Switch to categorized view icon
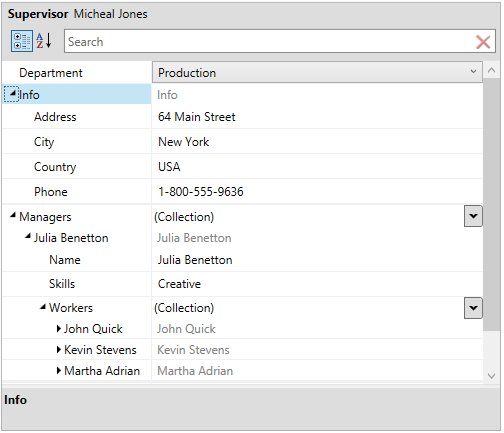This screenshot has width=504, height=433. pos(22,41)
